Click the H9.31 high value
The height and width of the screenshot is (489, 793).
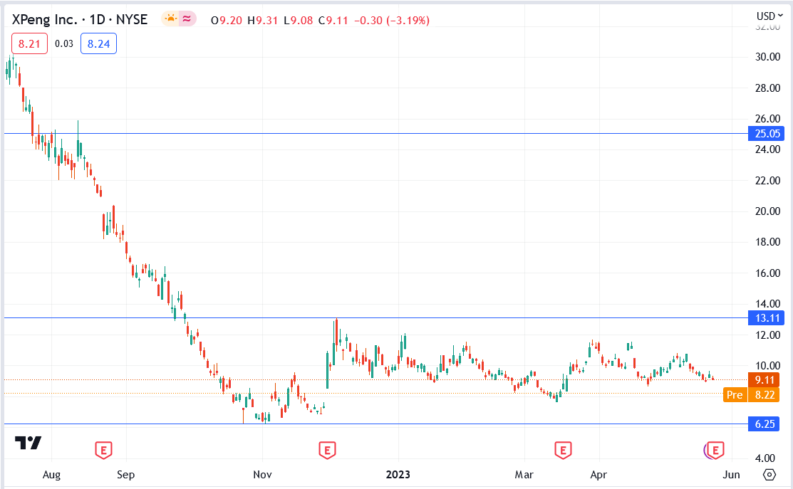[x=262, y=21]
